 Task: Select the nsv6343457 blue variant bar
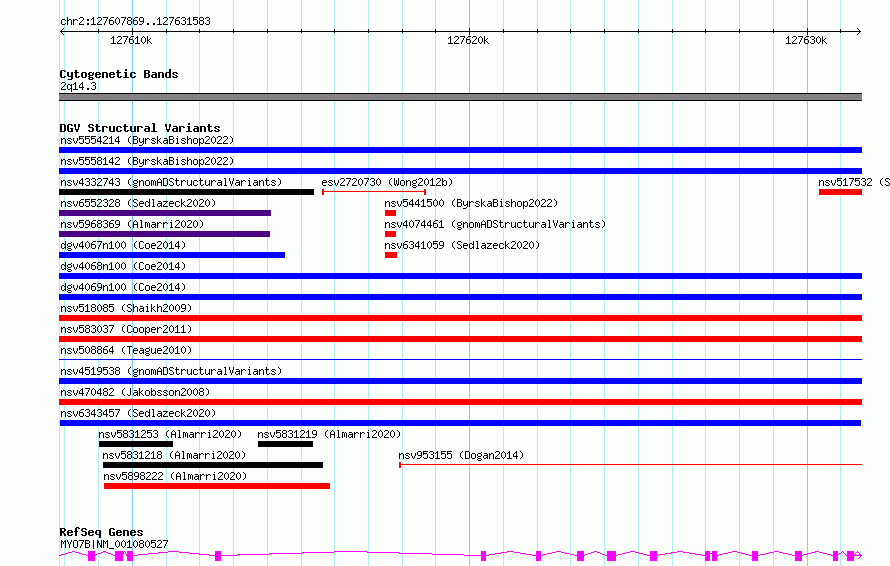pos(460,423)
